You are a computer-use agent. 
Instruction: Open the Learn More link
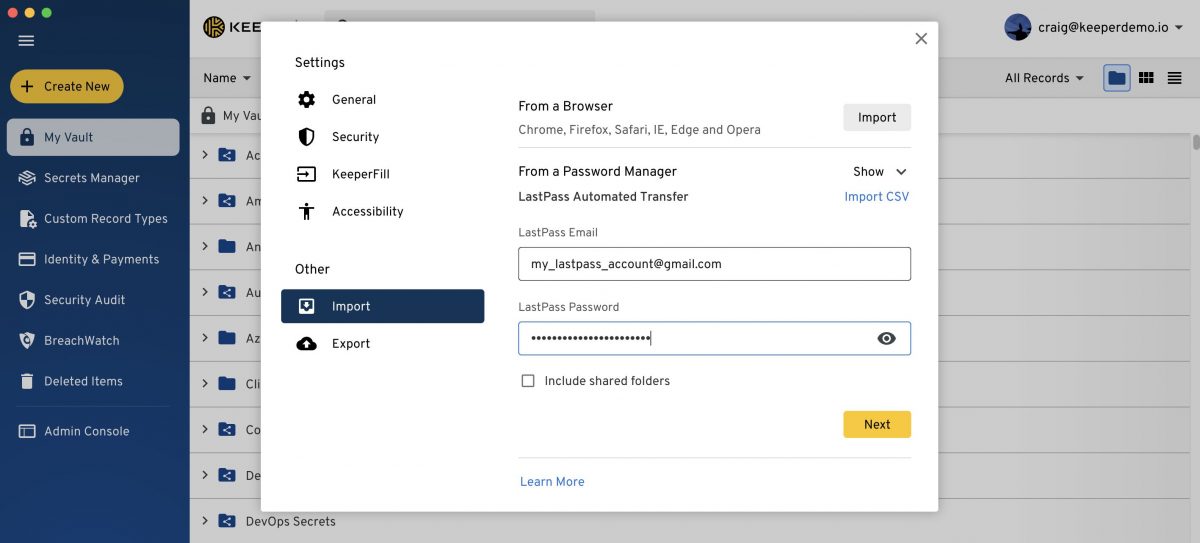(x=552, y=482)
